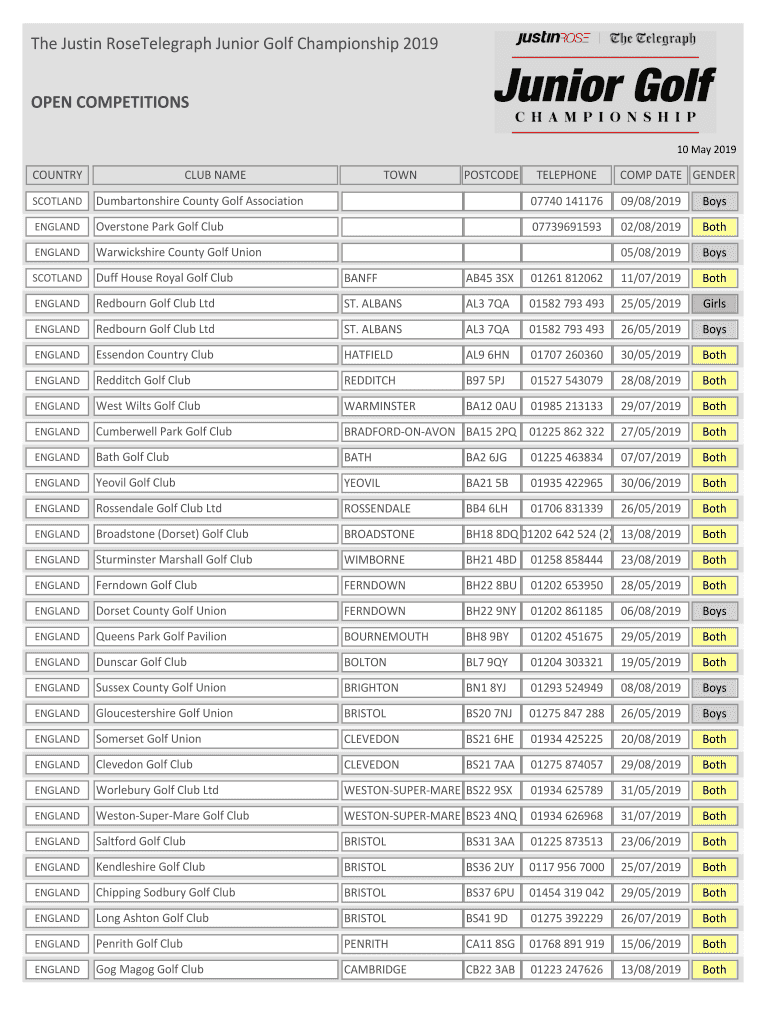The height and width of the screenshot is (1024, 770).
Task: Select the GENDER column header
Action: (x=713, y=175)
